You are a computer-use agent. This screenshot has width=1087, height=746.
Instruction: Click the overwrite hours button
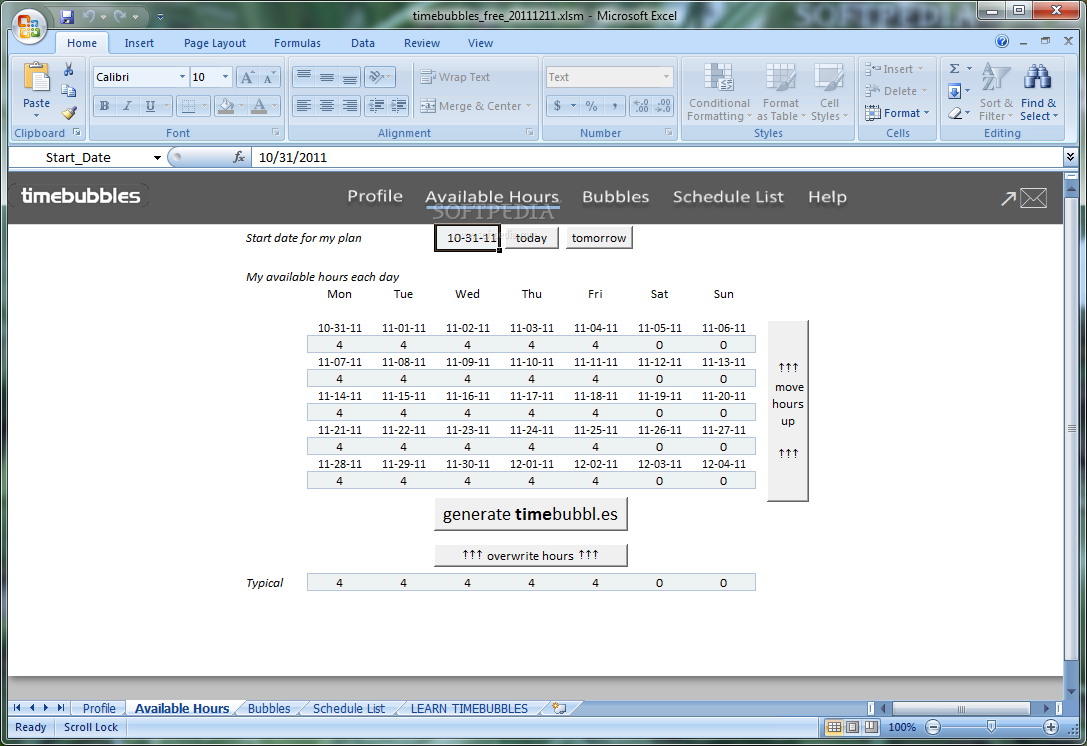(x=530, y=555)
